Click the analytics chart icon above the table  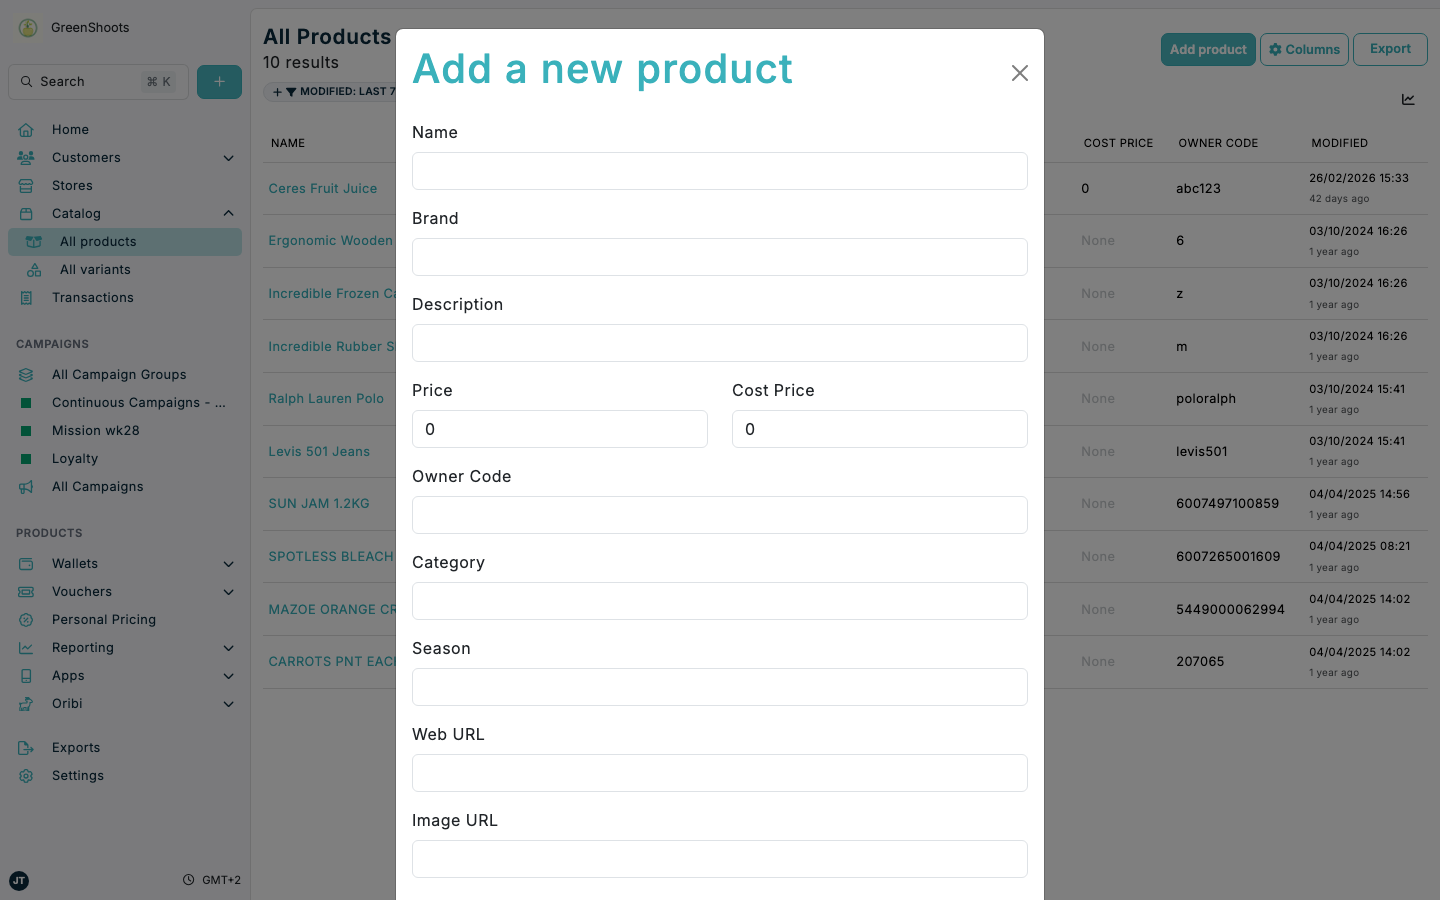(x=1408, y=99)
